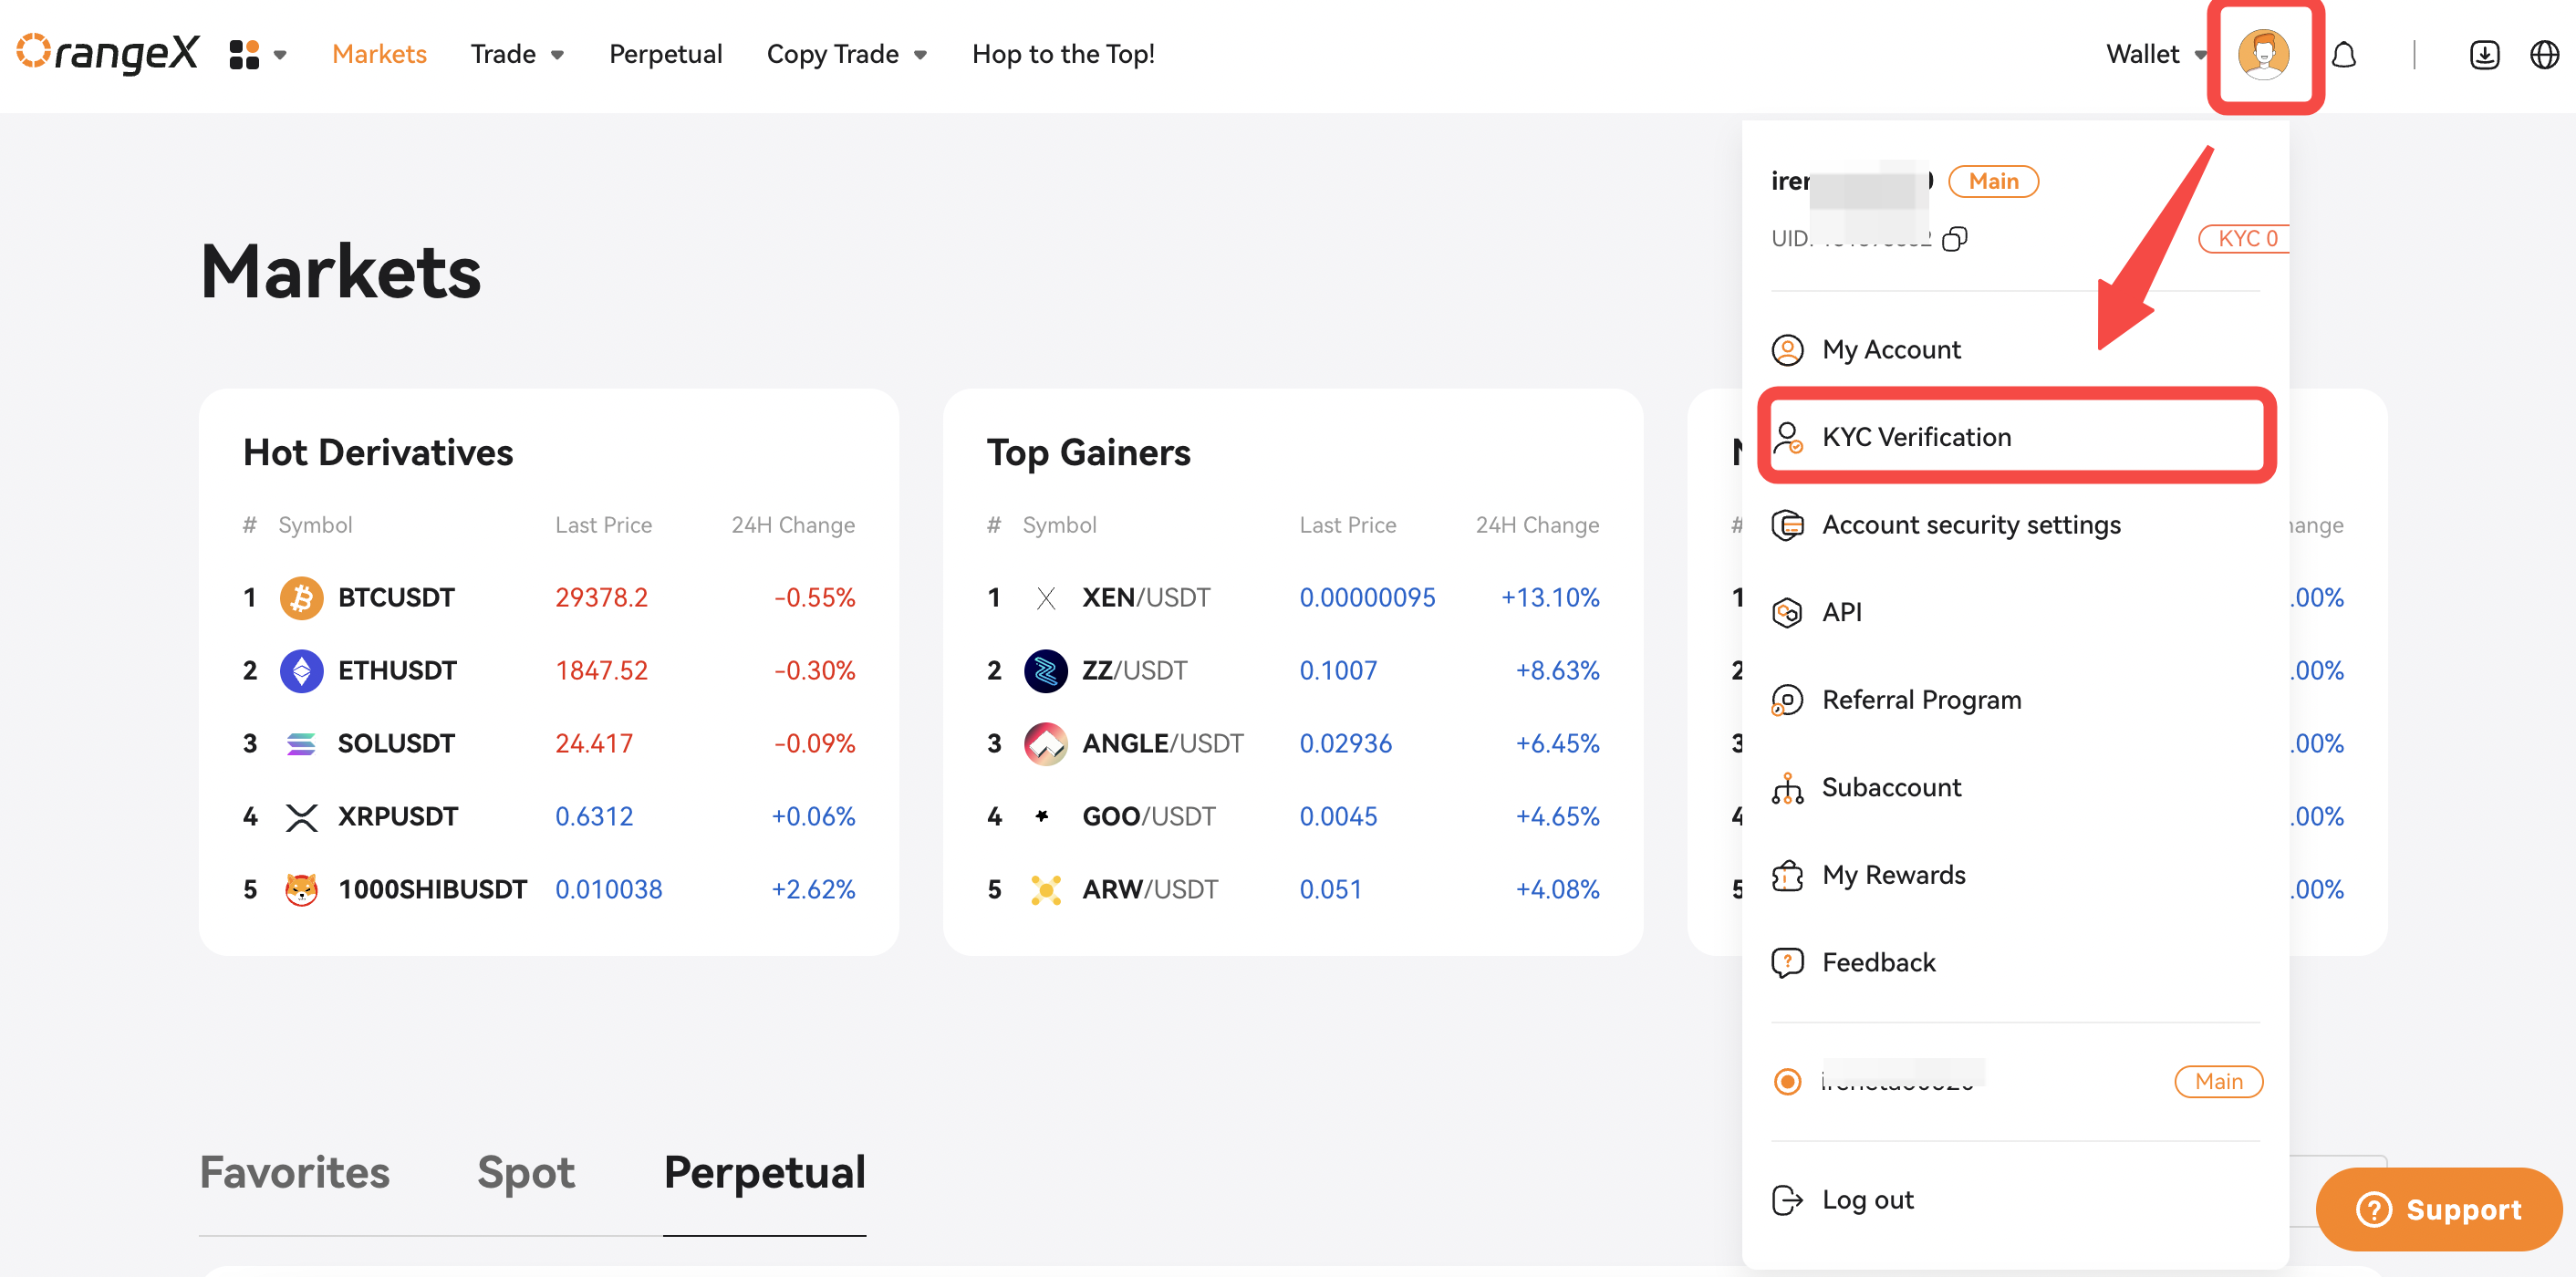Click the Hot Derivatives heading

pos(378,453)
